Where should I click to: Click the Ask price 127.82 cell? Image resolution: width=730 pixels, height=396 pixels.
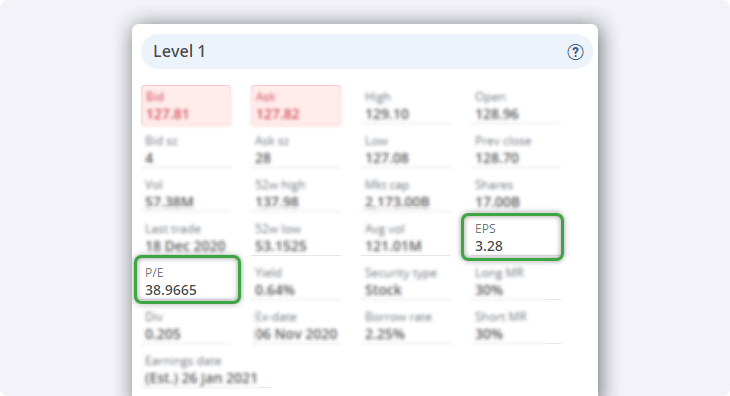pos(296,106)
